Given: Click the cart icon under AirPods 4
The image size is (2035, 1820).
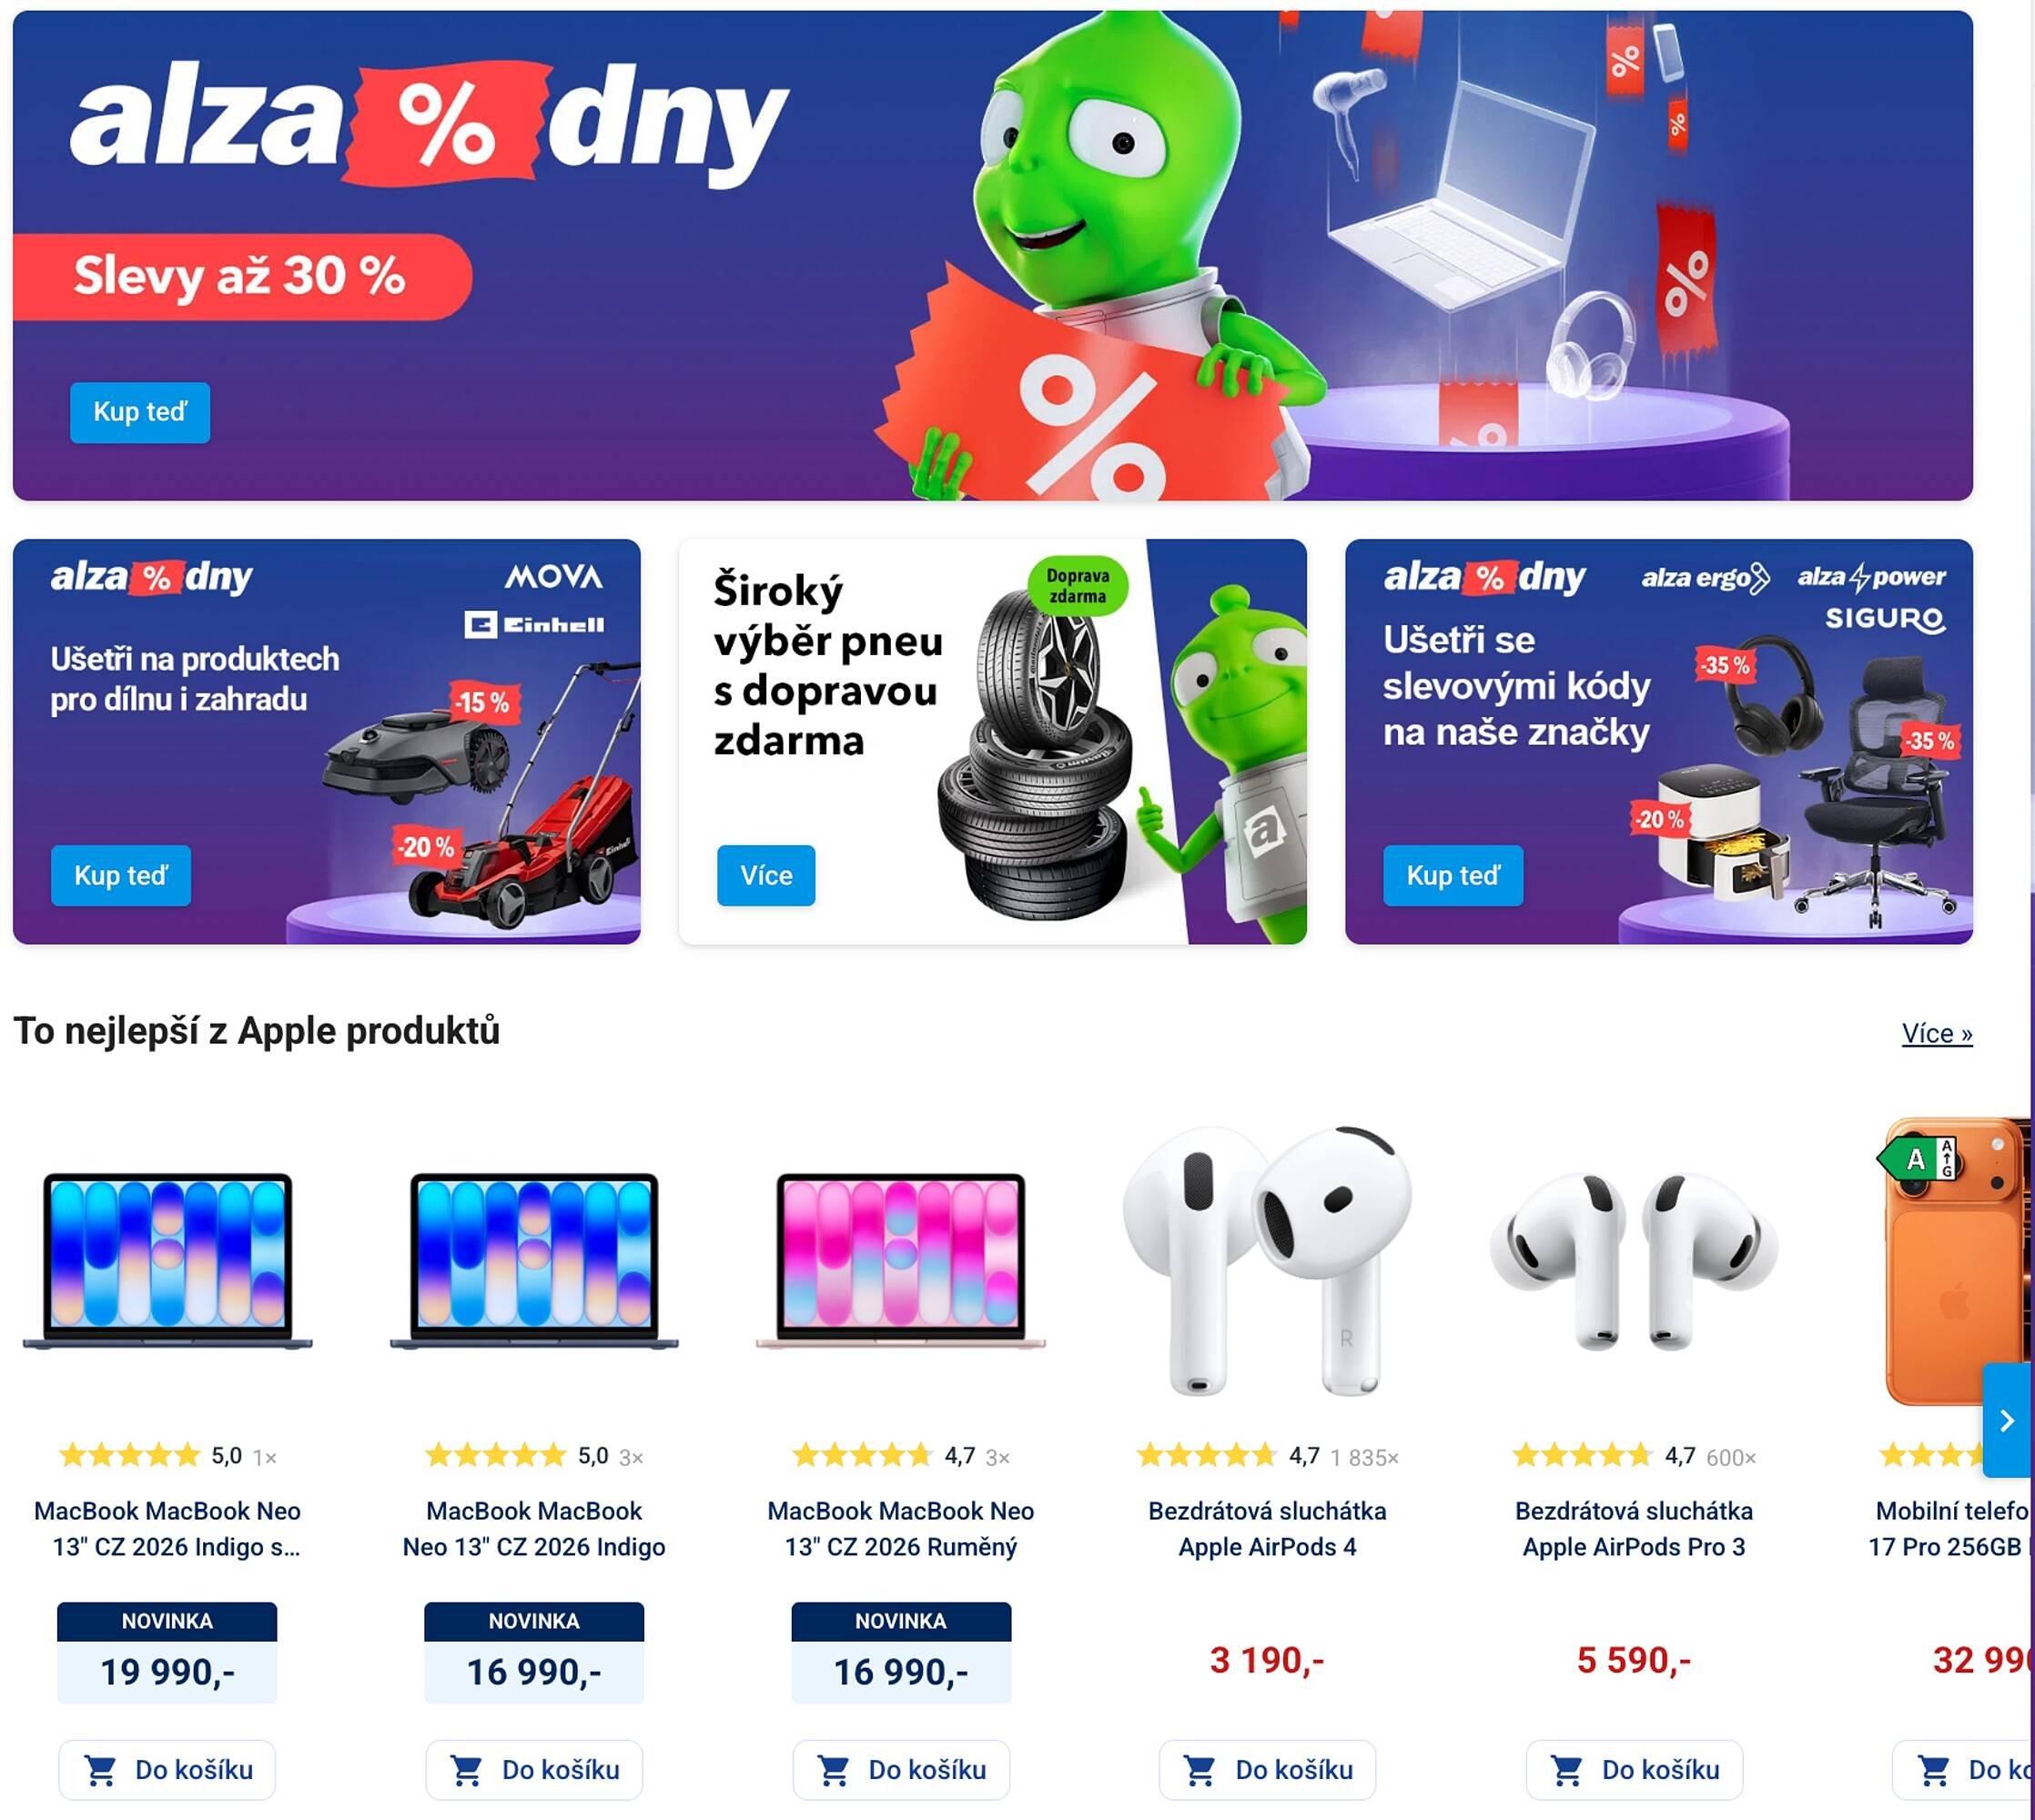Looking at the screenshot, I should coord(1200,1771).
